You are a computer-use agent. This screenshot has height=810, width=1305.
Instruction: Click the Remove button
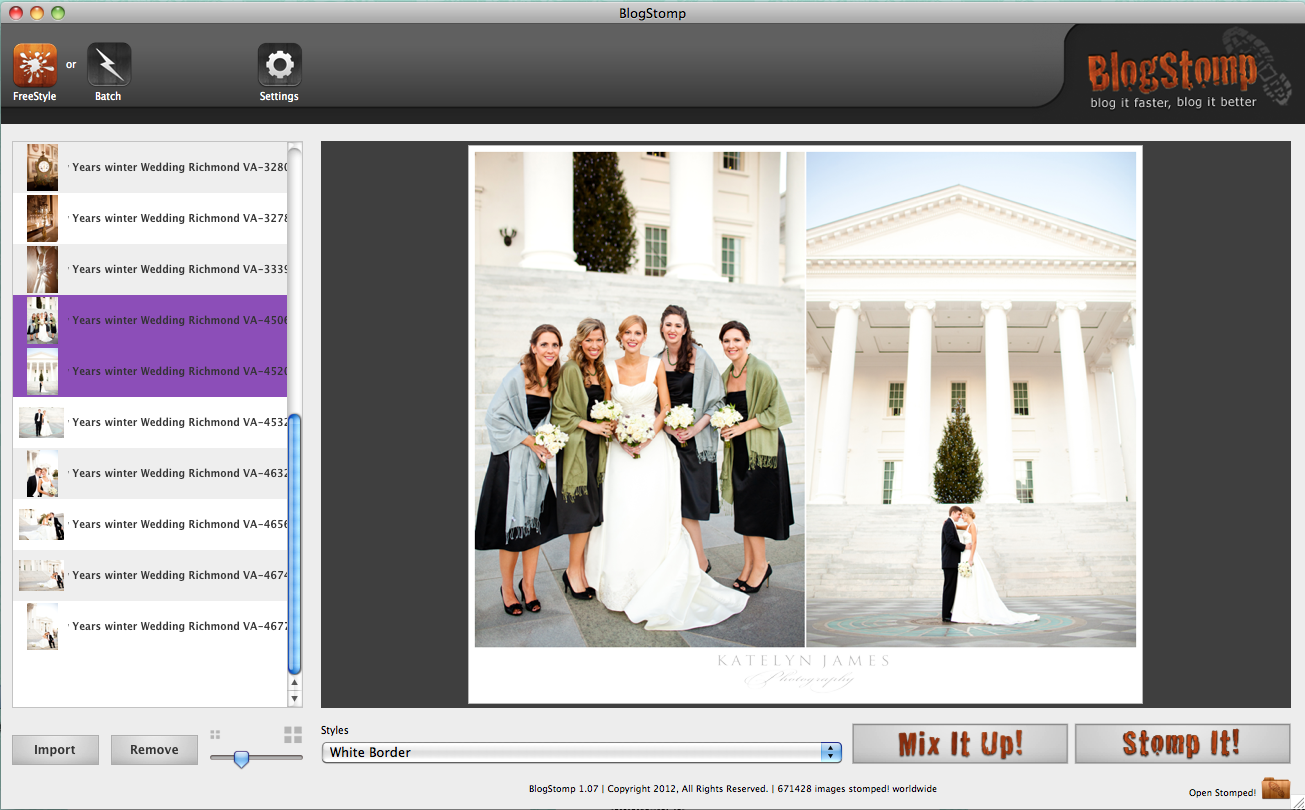(154, 750)
